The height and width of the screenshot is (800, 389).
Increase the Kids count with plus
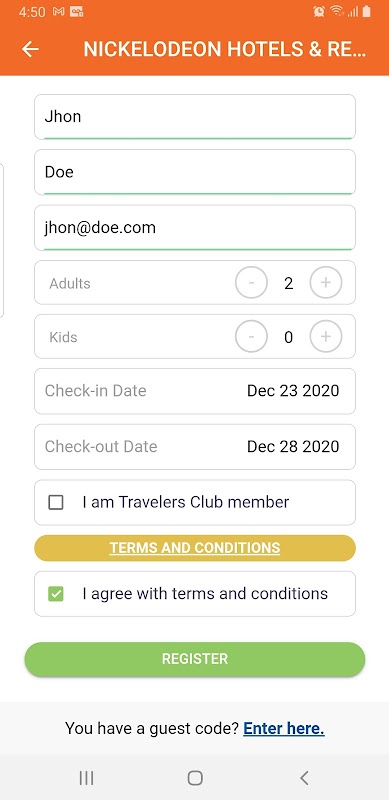326,336
